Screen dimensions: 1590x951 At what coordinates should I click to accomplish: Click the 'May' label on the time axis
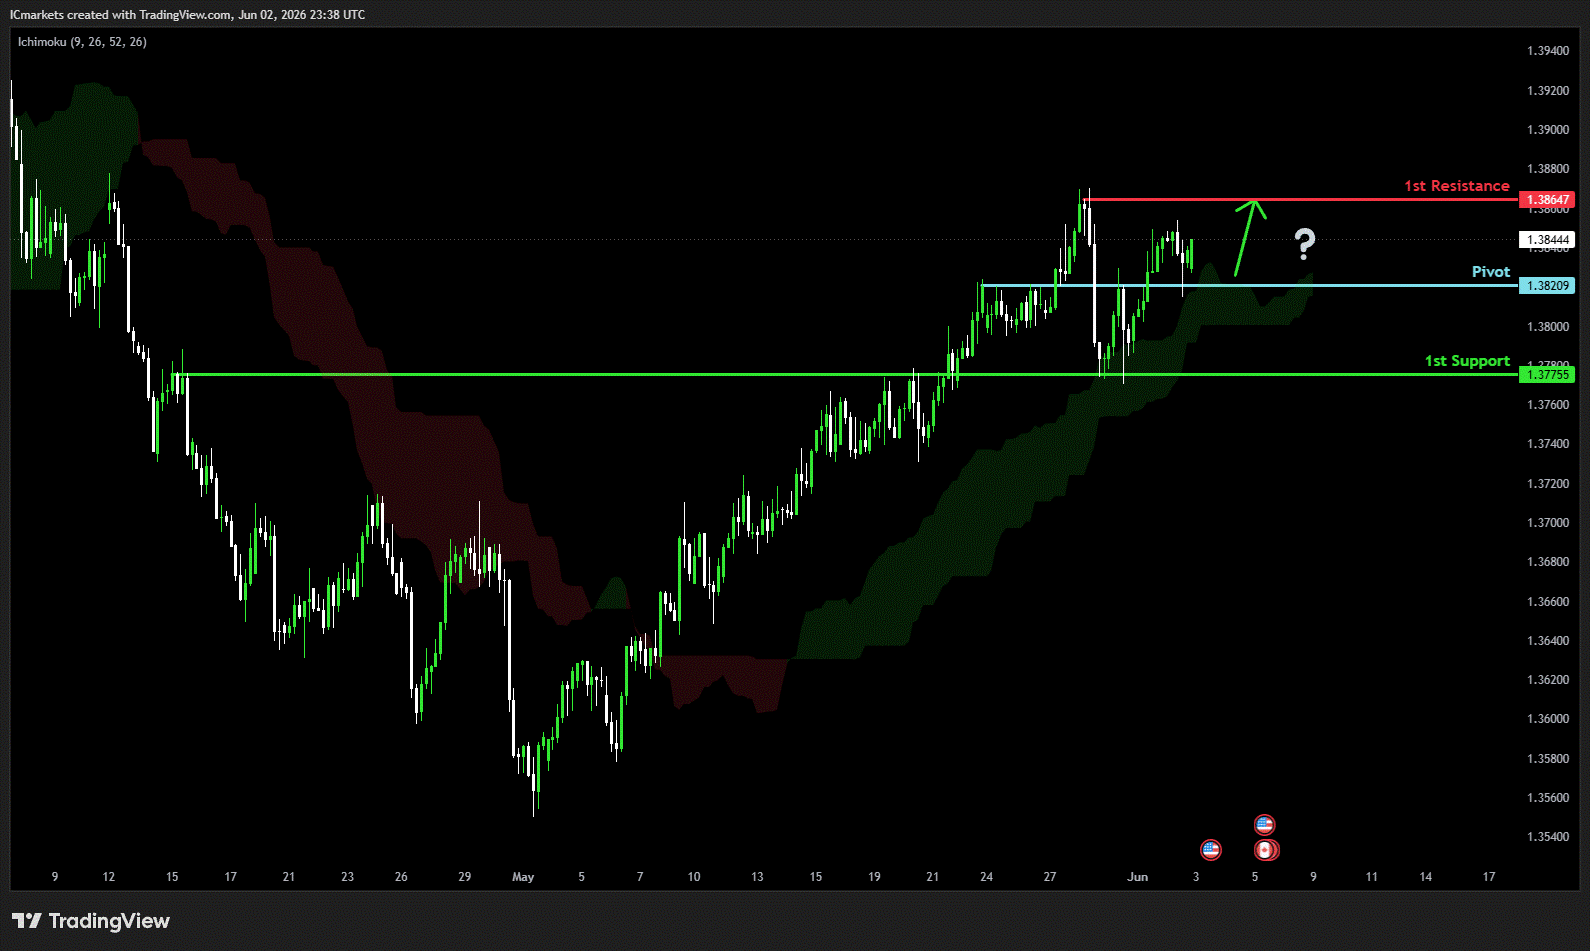click(x=523, y=877)
